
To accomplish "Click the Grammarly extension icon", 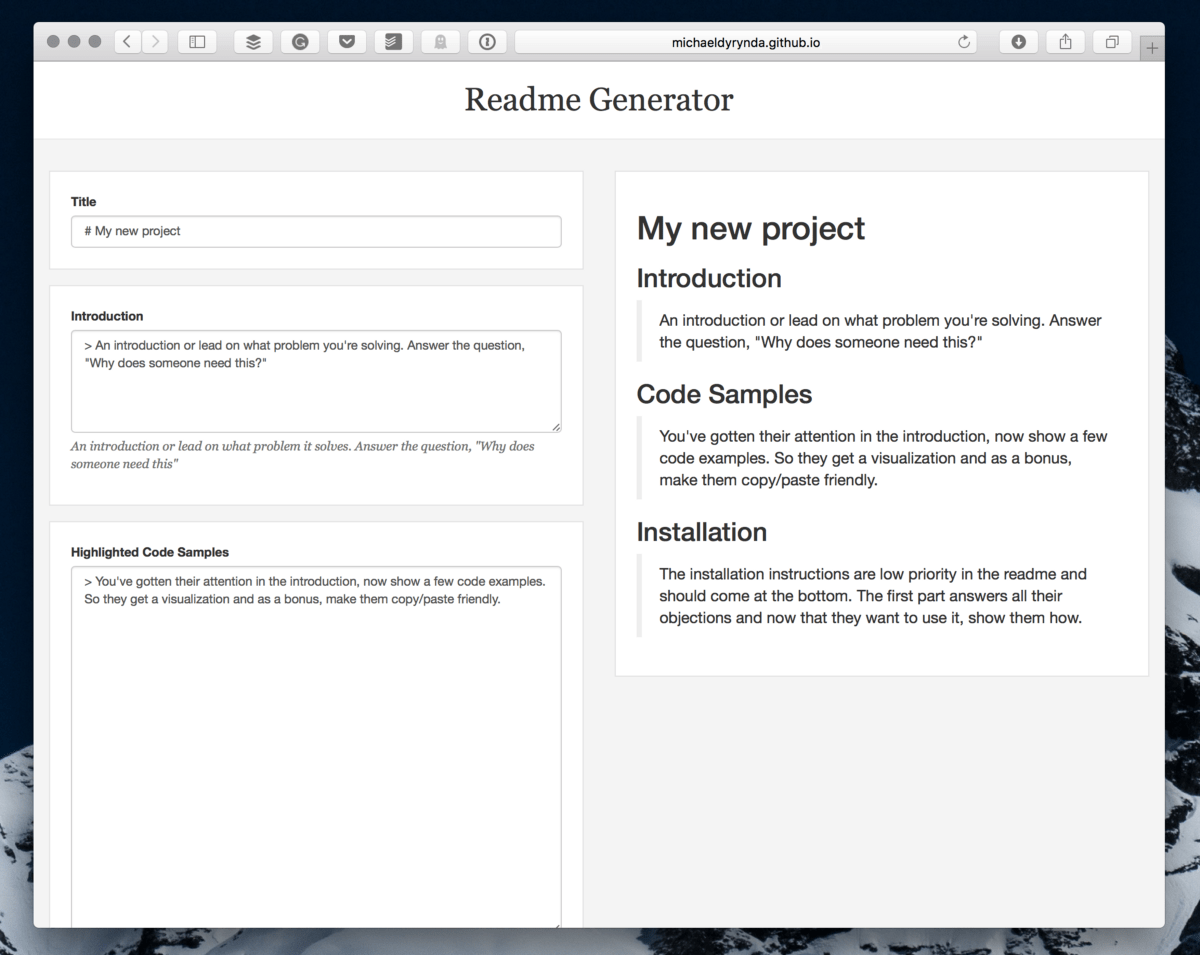I will (x=300, y=42).
